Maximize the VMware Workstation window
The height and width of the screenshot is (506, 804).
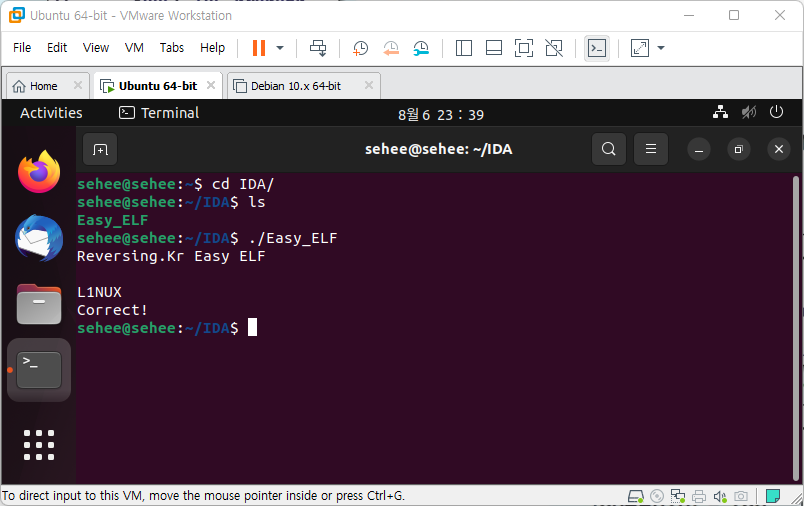tap(734, 15)
